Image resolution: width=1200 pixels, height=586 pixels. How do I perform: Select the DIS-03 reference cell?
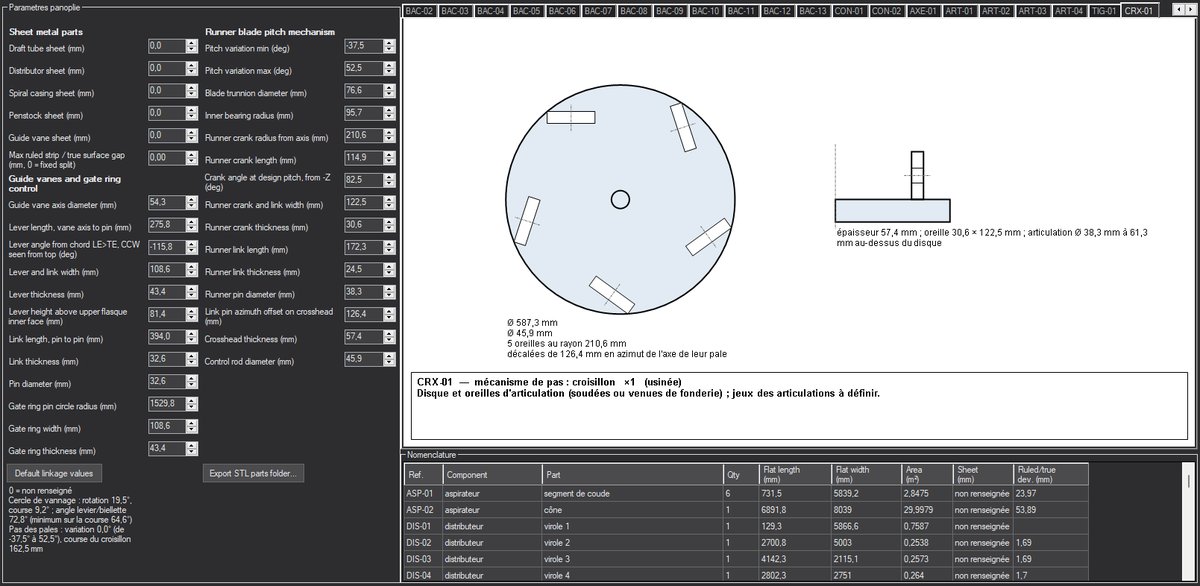pos(423,559)
